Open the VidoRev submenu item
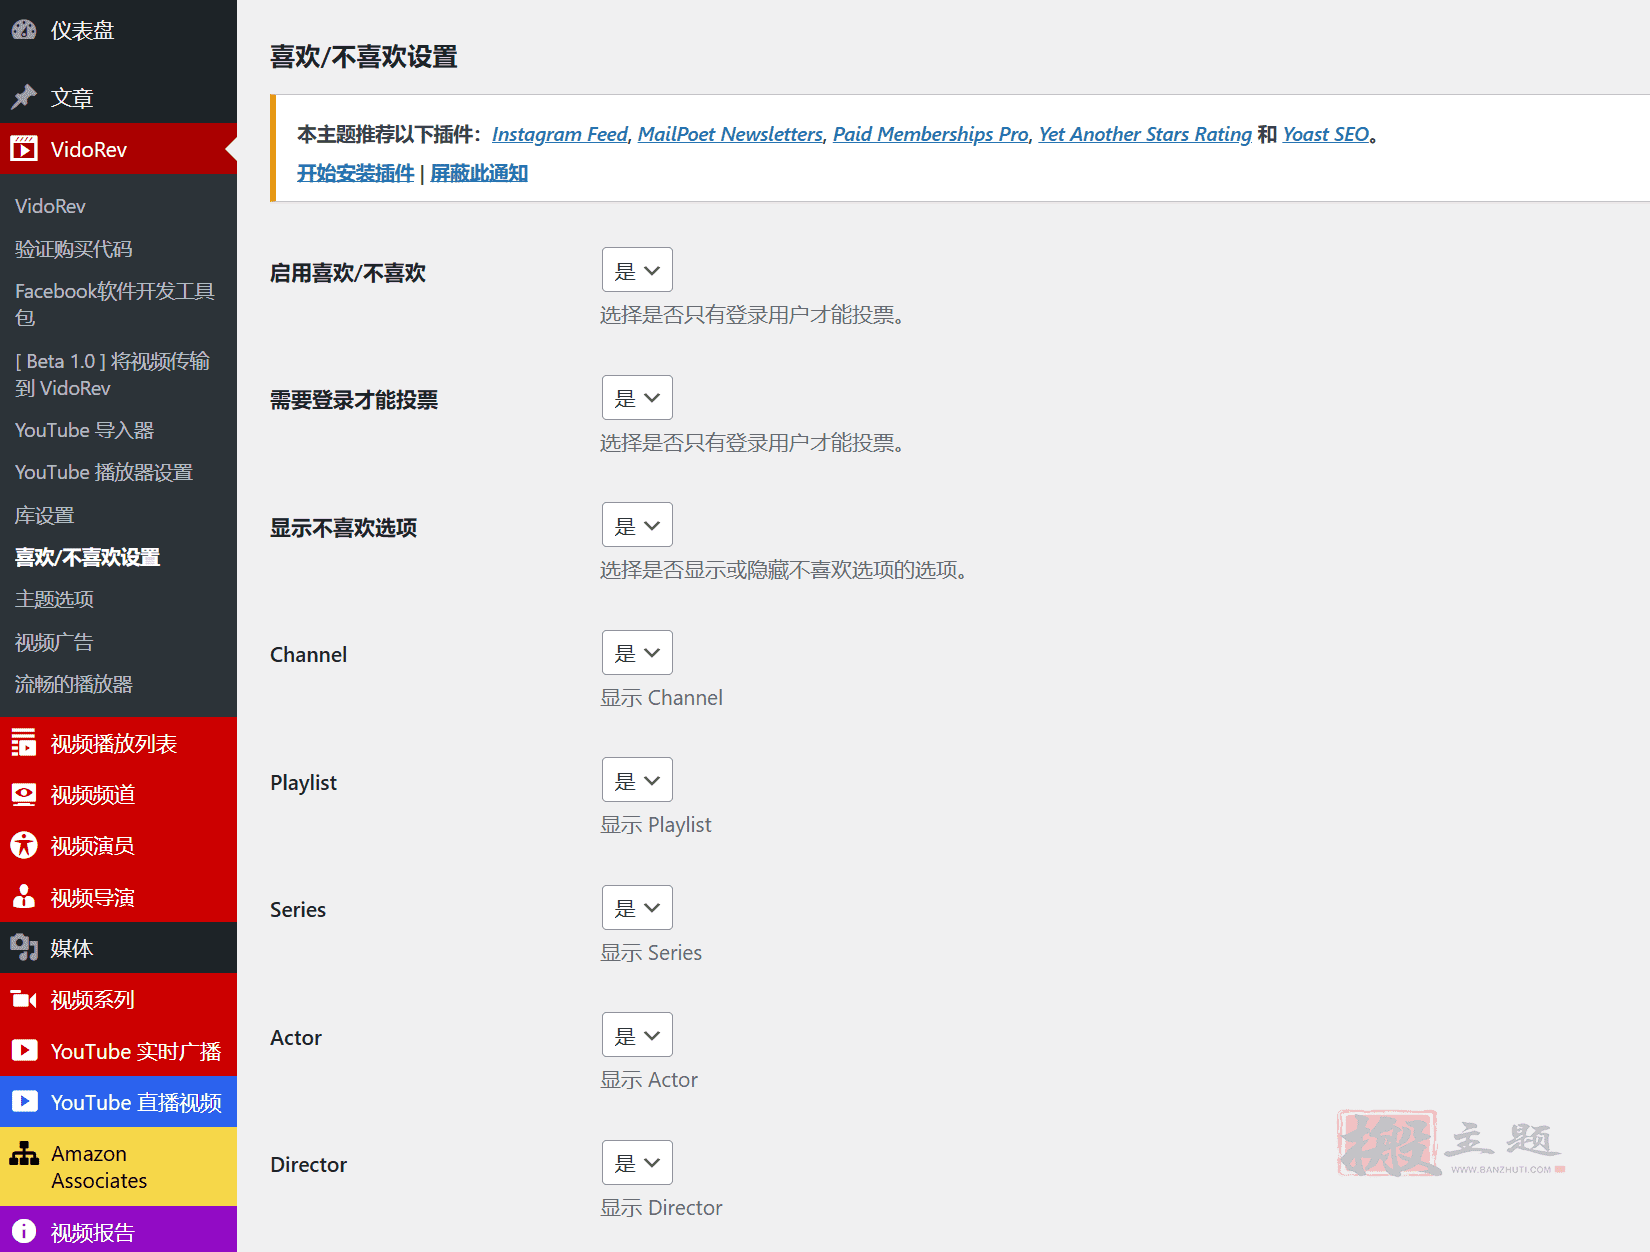 pos(50,206)
